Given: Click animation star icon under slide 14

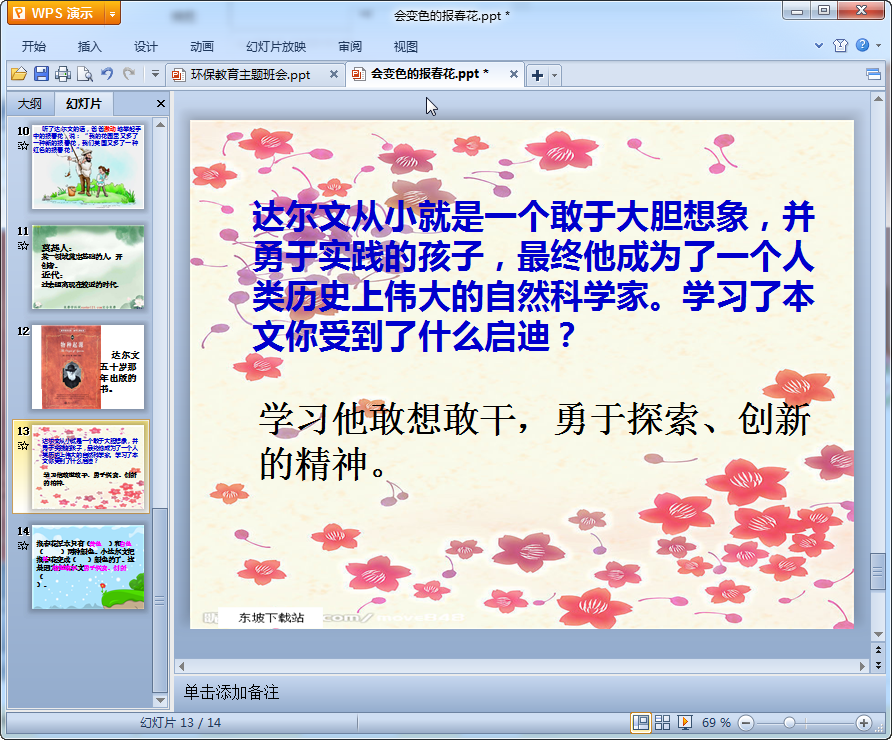Looking at the screenshot, I should [x=23, y=546].
